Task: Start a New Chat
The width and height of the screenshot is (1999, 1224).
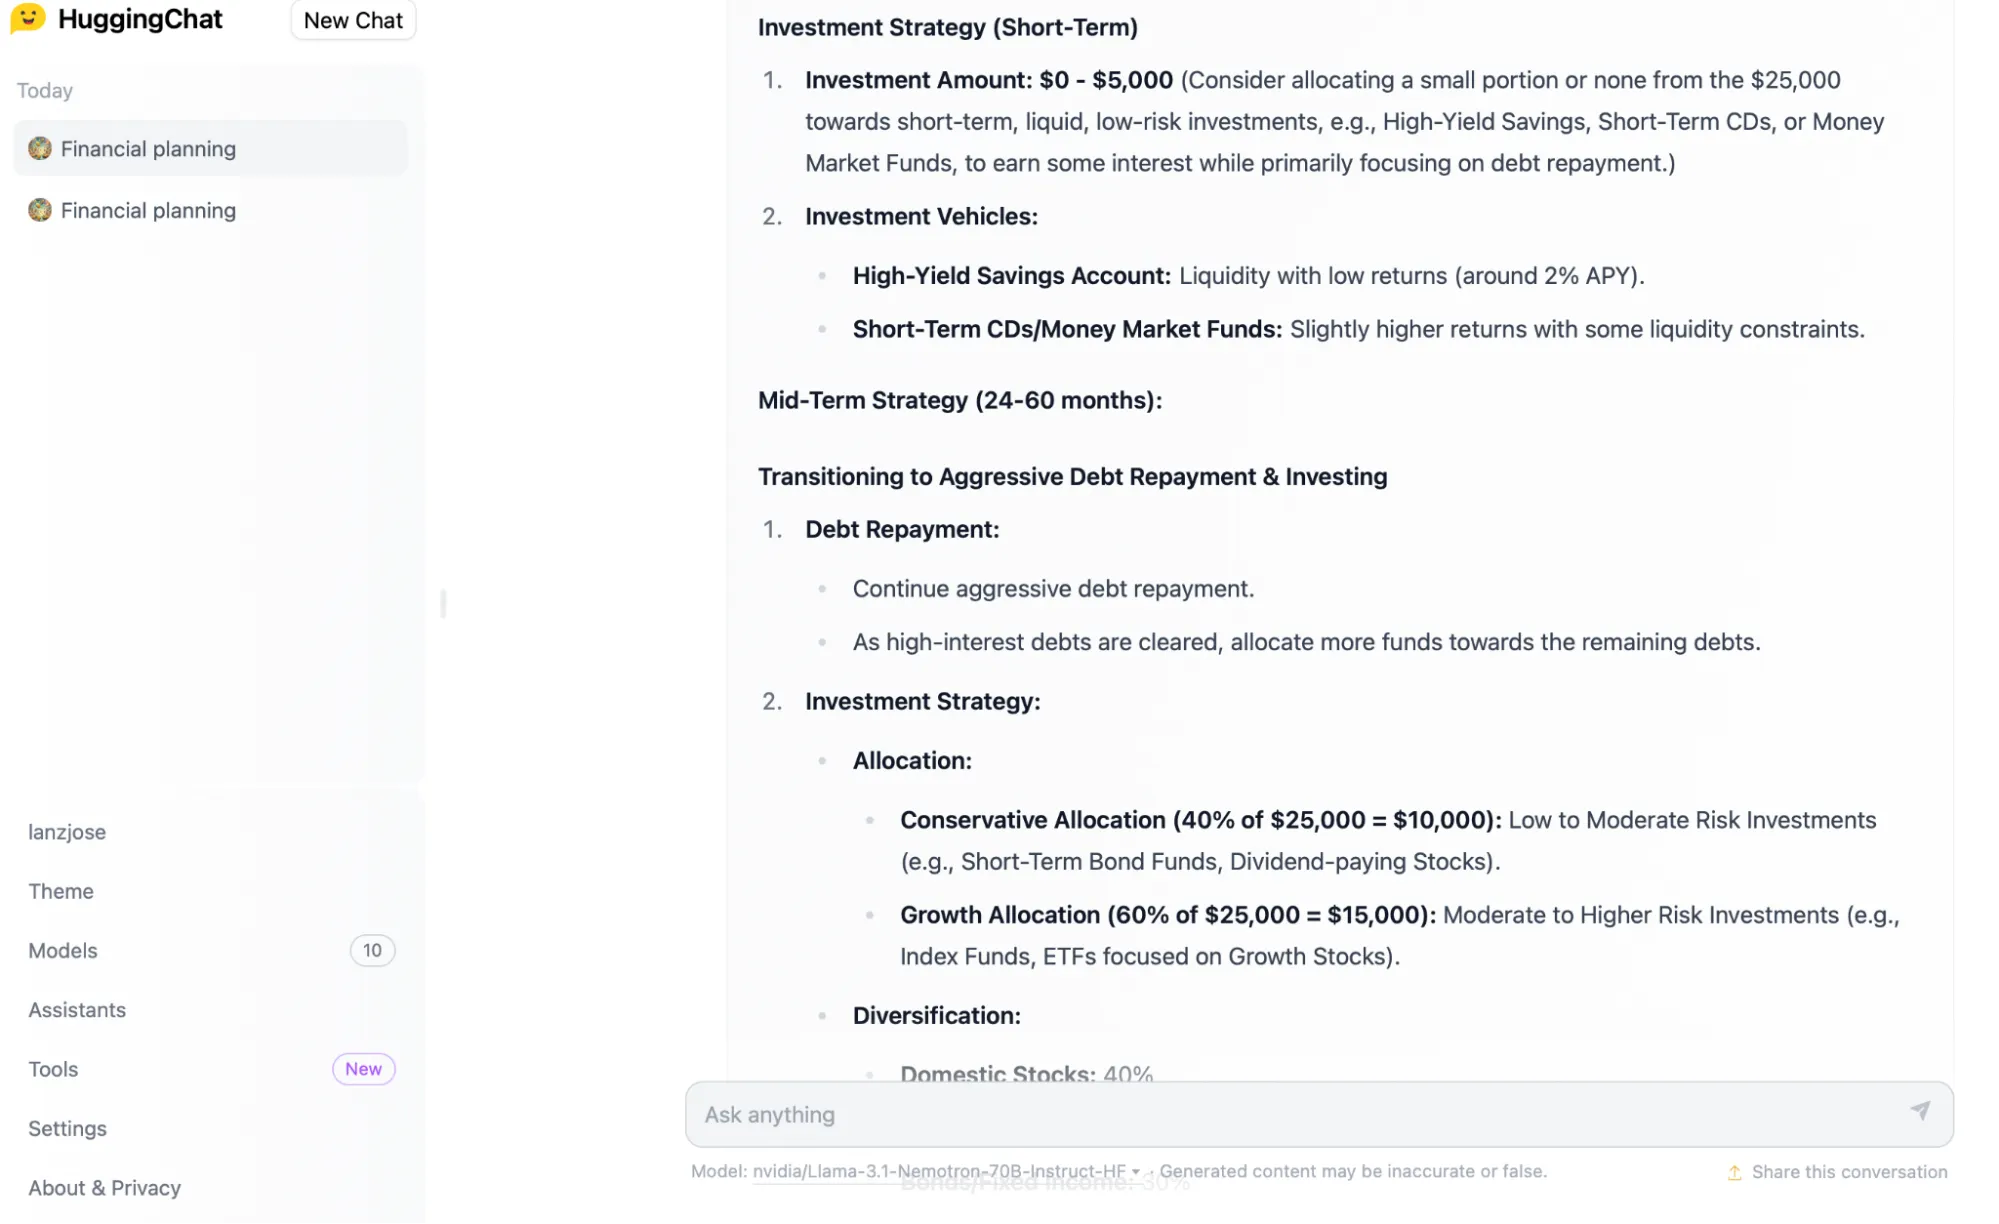Action: (353, 20)
